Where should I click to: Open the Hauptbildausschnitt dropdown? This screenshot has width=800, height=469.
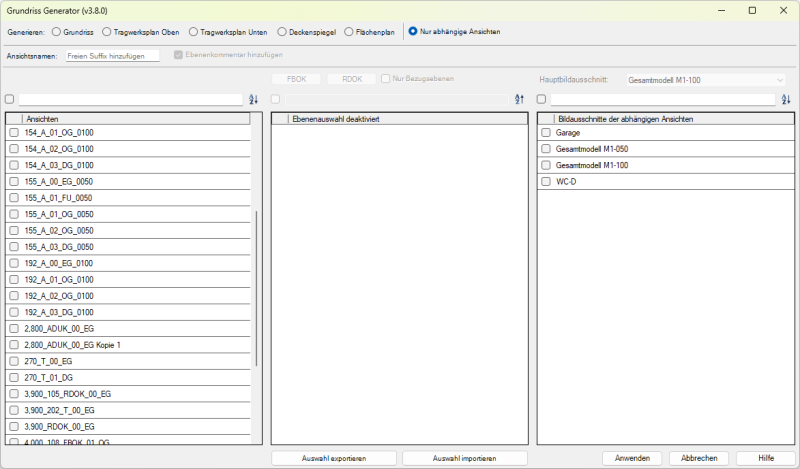click(x=706, y=80)
